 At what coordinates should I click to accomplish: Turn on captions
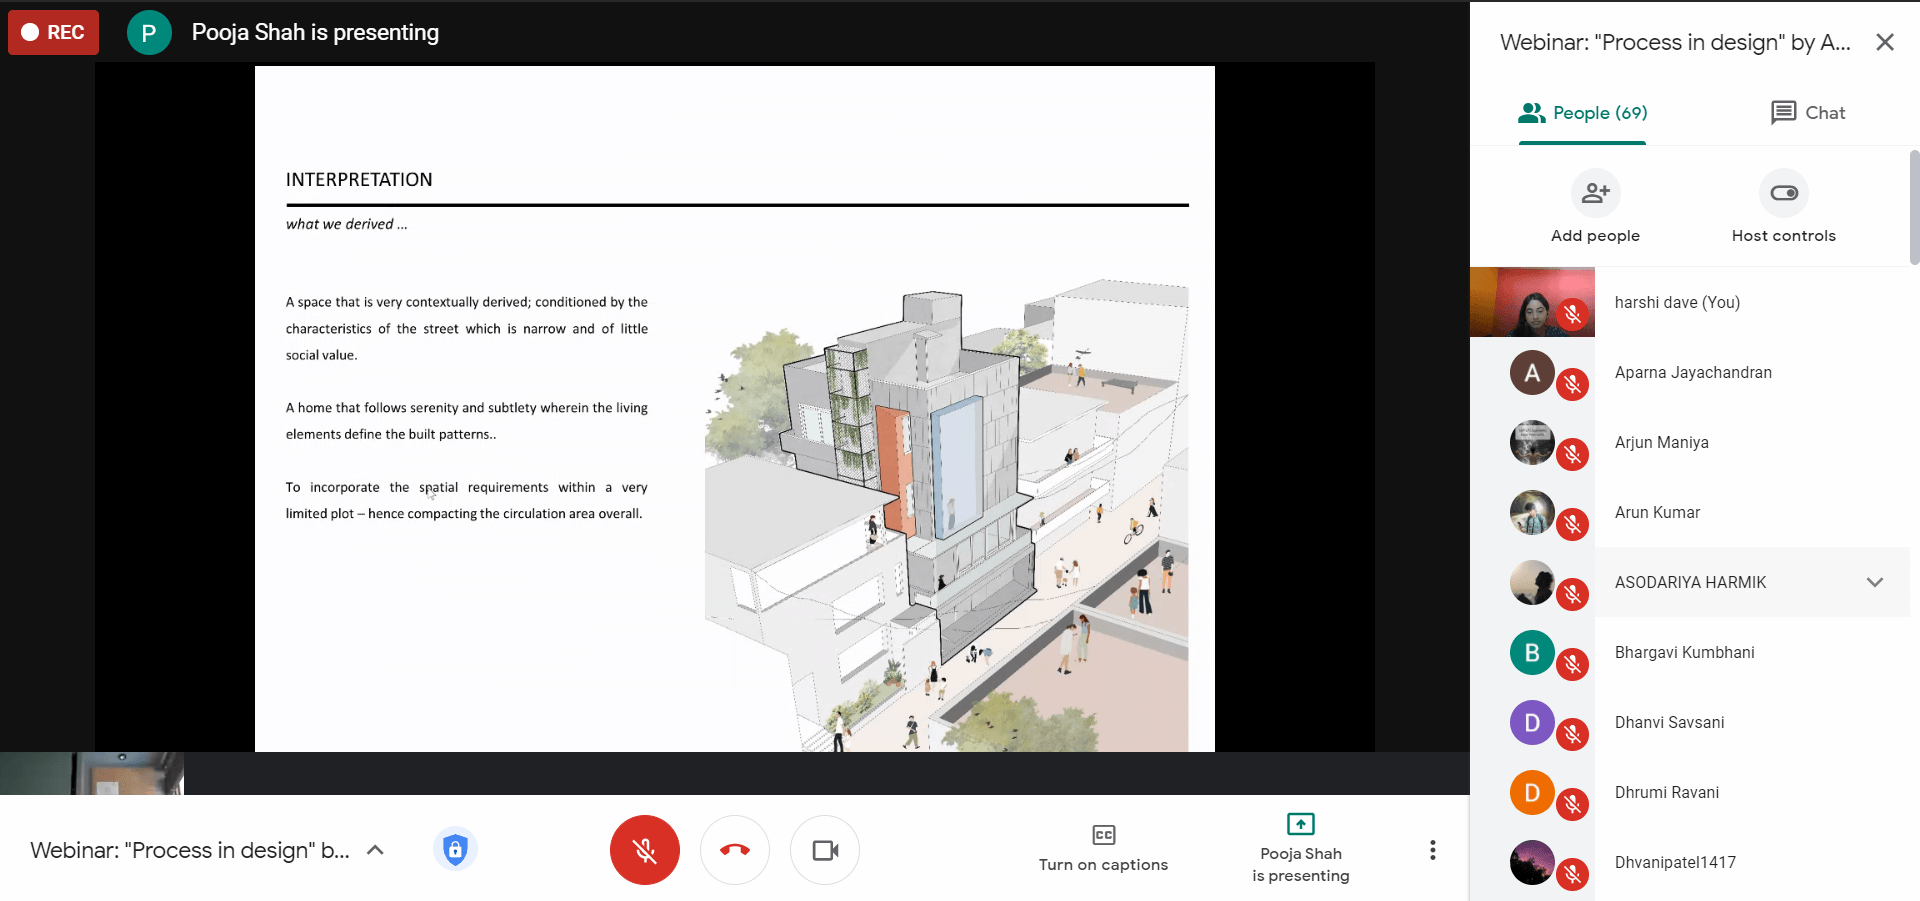pos(1103,848)
